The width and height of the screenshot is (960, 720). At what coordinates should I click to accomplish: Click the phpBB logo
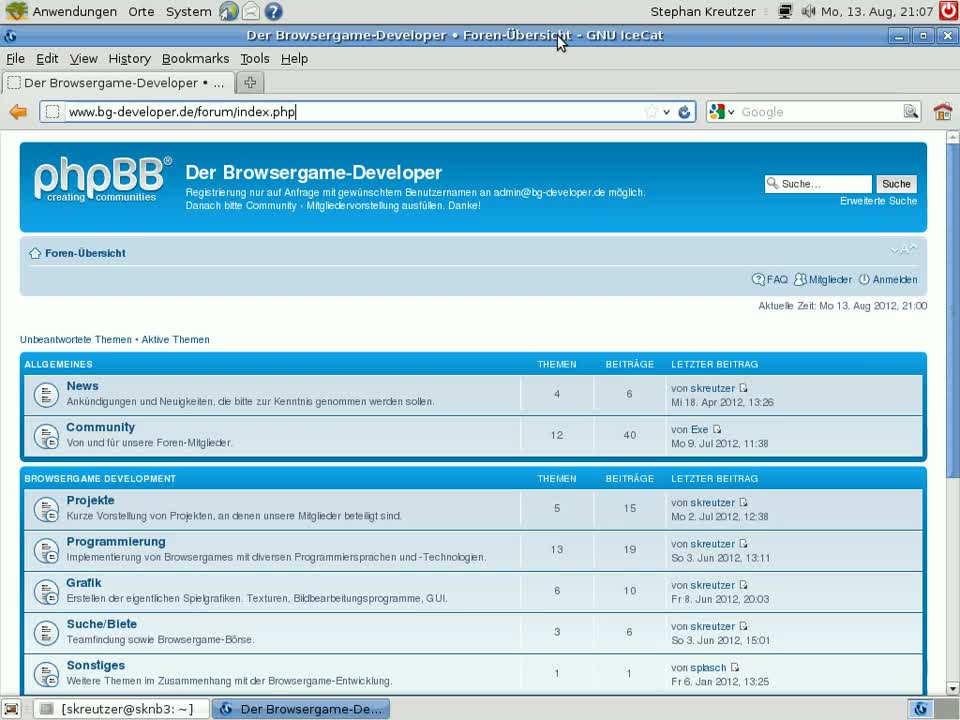point(102,179)
